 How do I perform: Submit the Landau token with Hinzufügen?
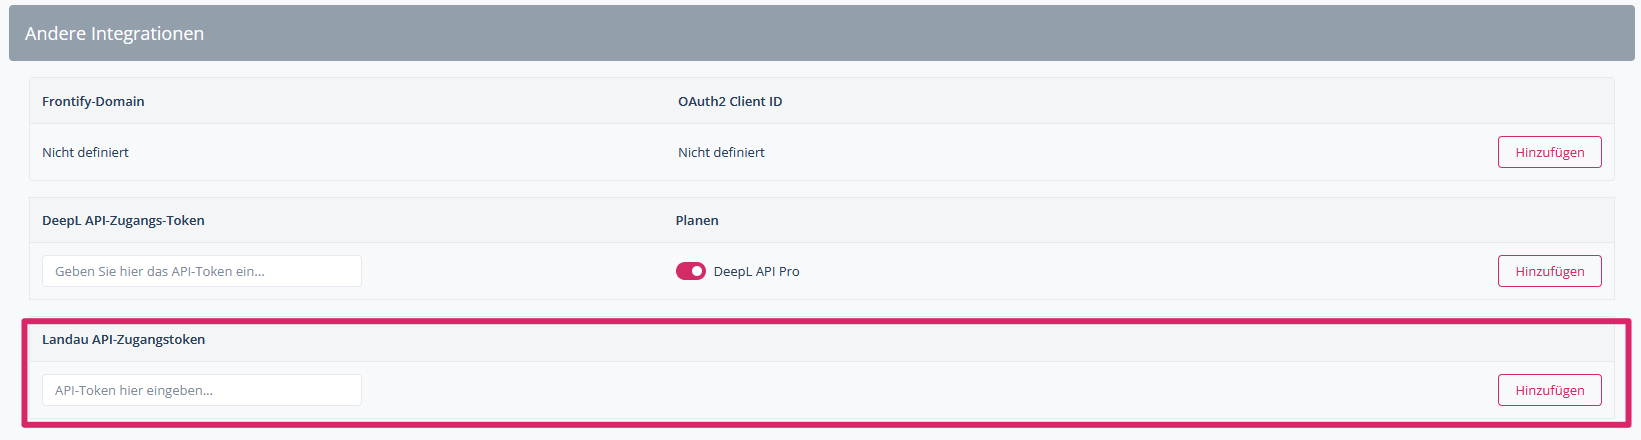click(1549, 390)
